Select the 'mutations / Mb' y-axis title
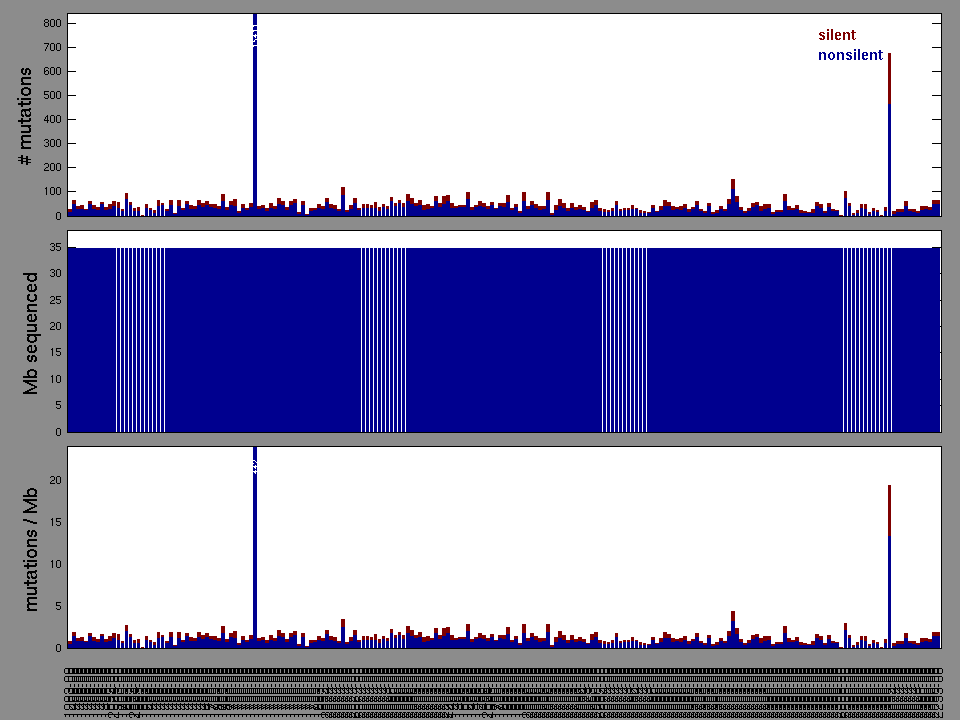Image resolution: width=960 pixels, height=720 pixels. pyautogui.click(x=31, y=548)
